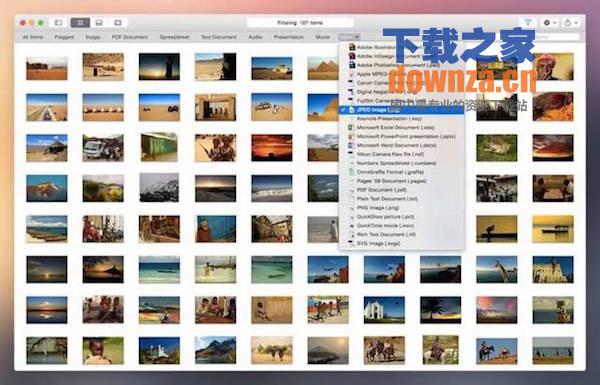The width and height of the screenshot is (600, 385).
Task: Choose Adobe Illustrator entry in menu
Action: (x=402, y=47)
